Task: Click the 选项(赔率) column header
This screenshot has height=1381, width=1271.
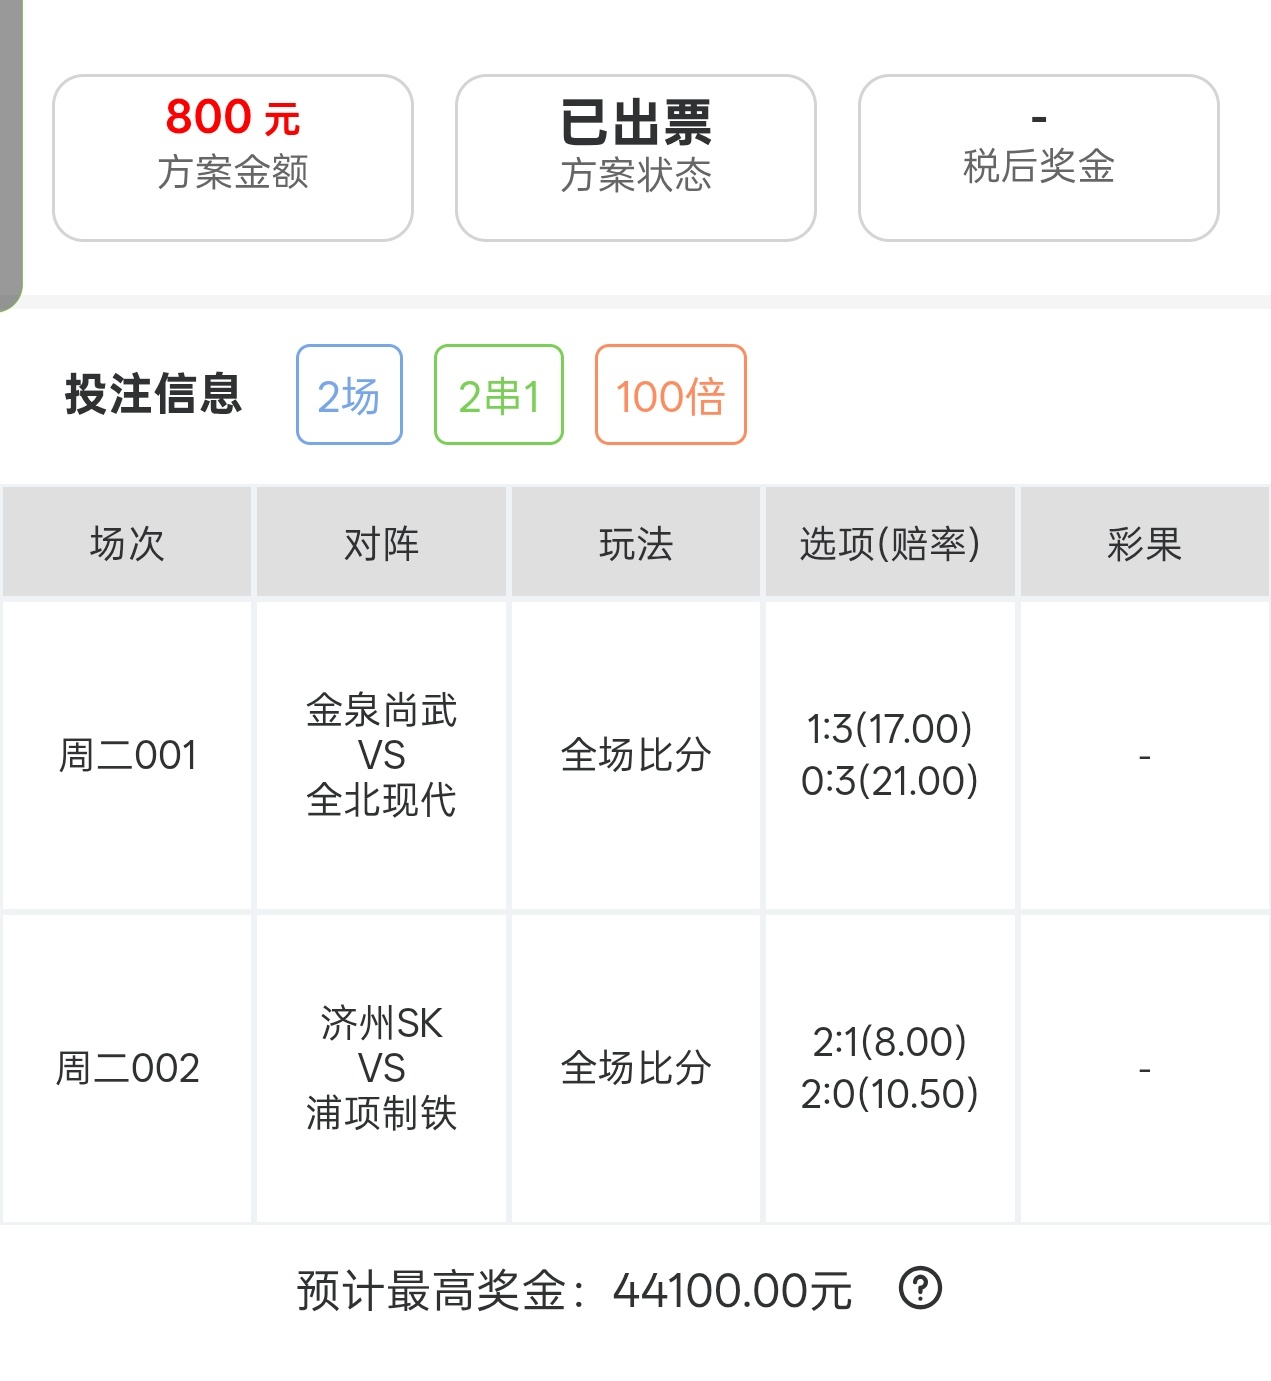Action: [x=890, y=543]
